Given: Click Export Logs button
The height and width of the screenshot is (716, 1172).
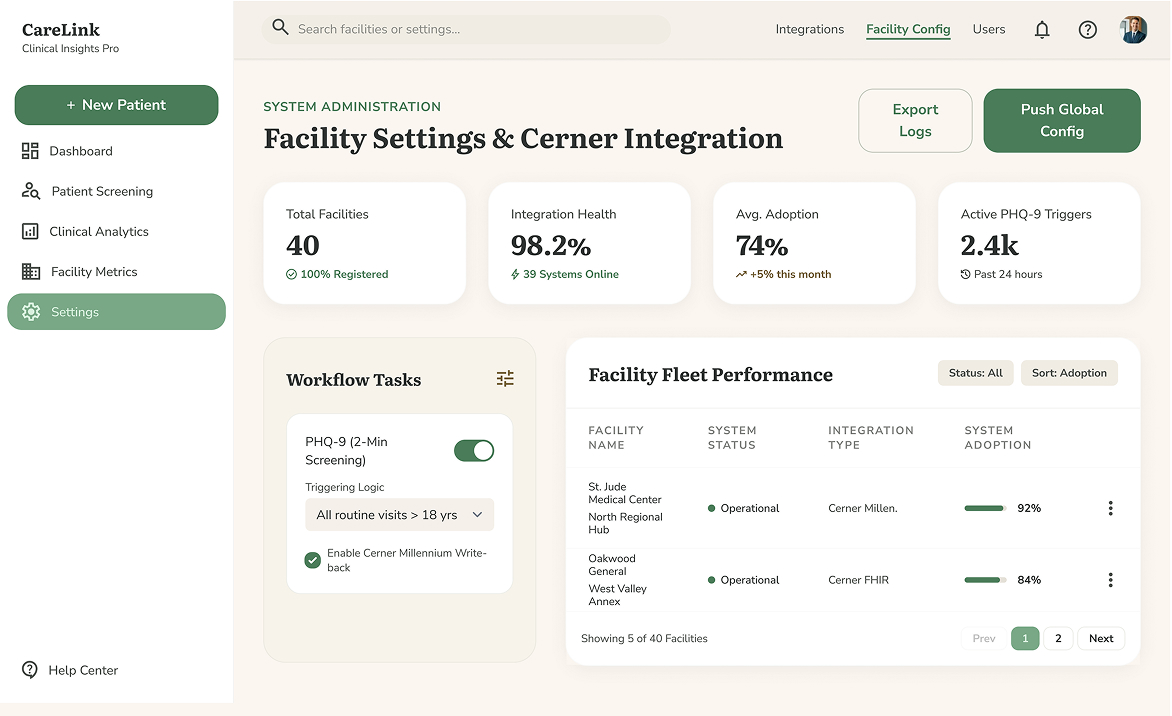Looking at the screenshot, I should 915,120.
